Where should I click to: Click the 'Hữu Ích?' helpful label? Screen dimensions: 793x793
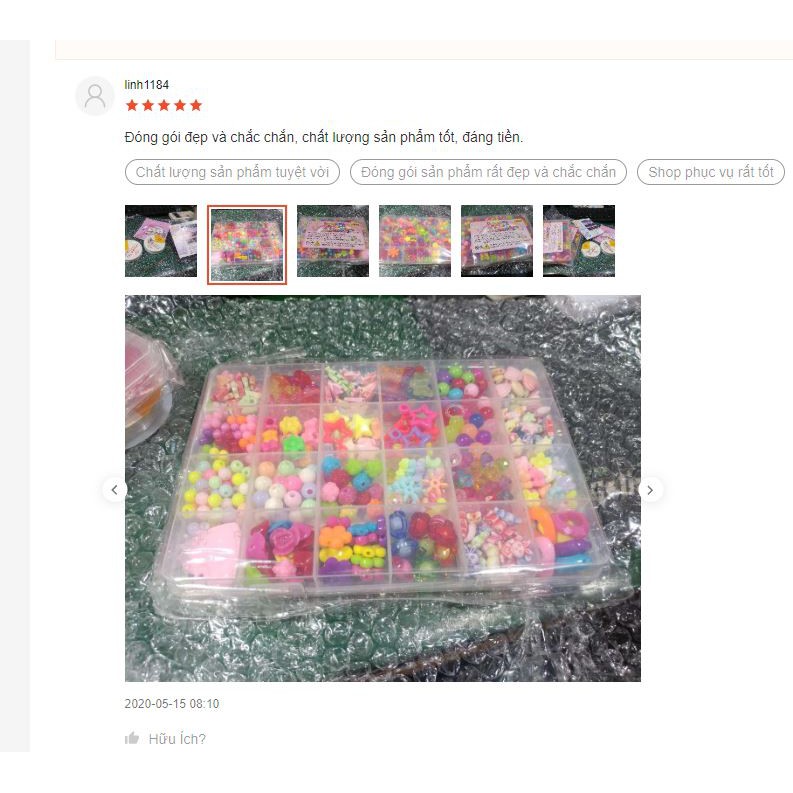pos(177,739)
